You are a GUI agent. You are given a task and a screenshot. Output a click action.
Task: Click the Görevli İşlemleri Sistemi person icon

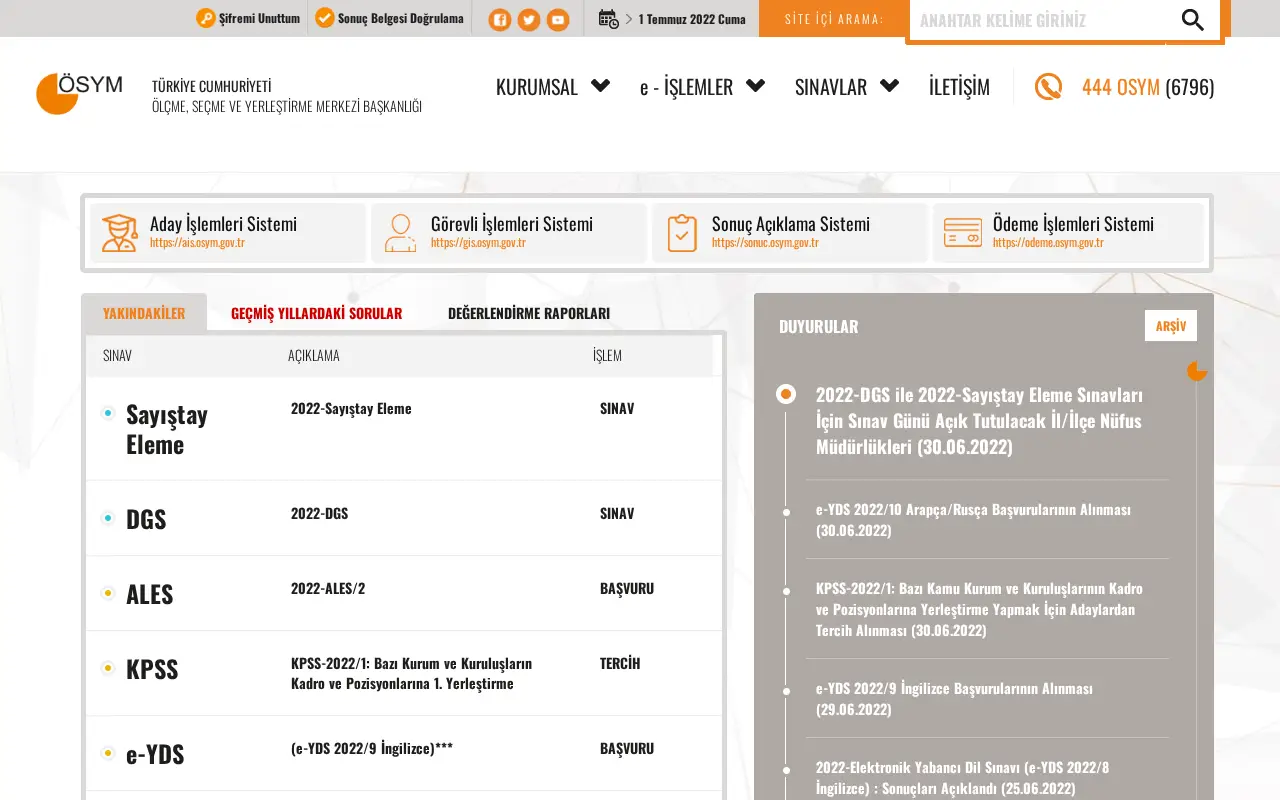click(400, 233)
